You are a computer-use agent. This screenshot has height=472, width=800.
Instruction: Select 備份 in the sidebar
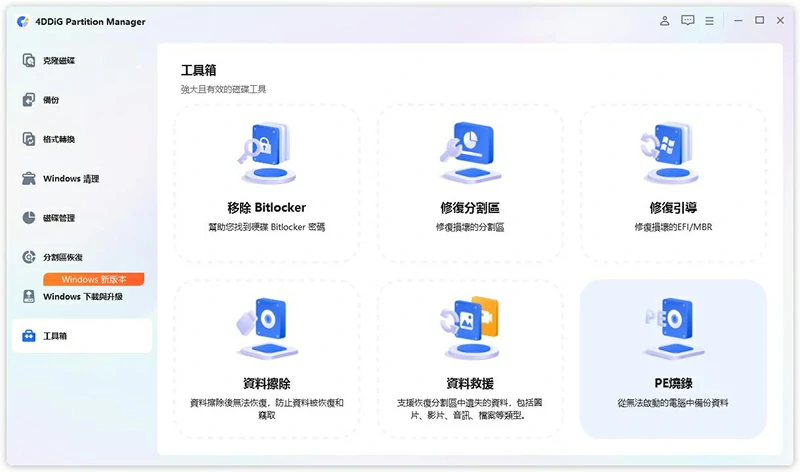[x=51, y=100]
